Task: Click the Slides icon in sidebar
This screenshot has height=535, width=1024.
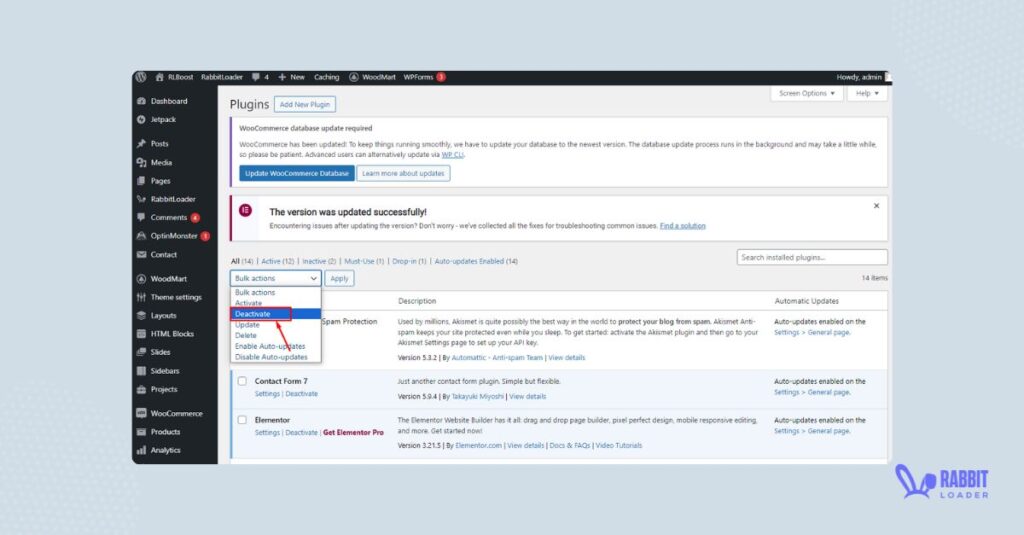Action: (x=141, y=352)
